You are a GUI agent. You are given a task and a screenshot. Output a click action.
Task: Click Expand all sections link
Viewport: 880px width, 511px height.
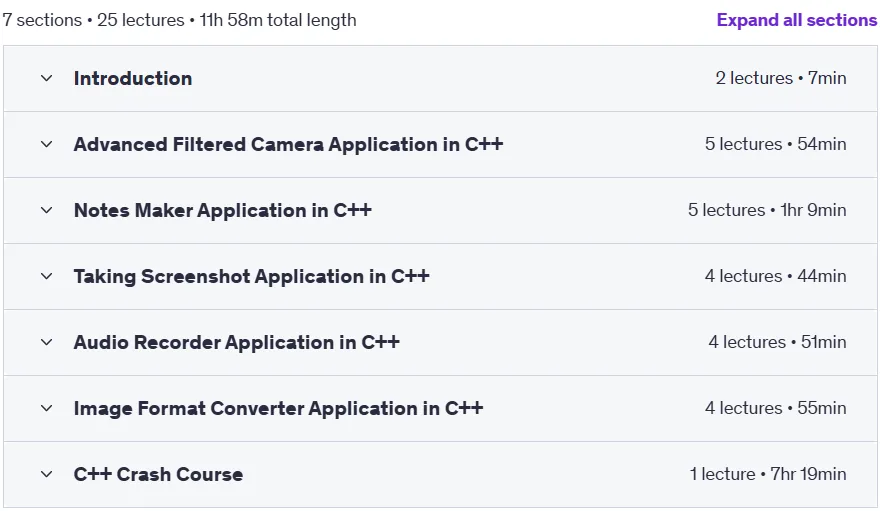796,20
